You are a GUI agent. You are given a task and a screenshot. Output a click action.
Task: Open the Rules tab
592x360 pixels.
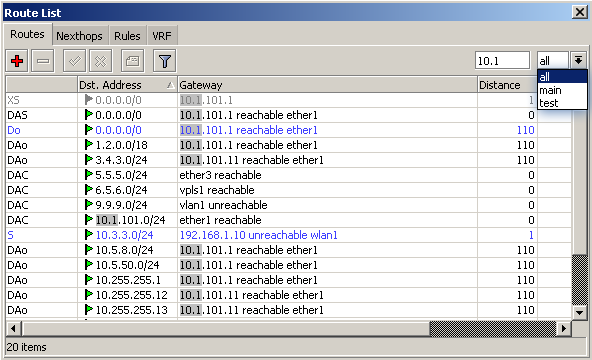point(127,36)
